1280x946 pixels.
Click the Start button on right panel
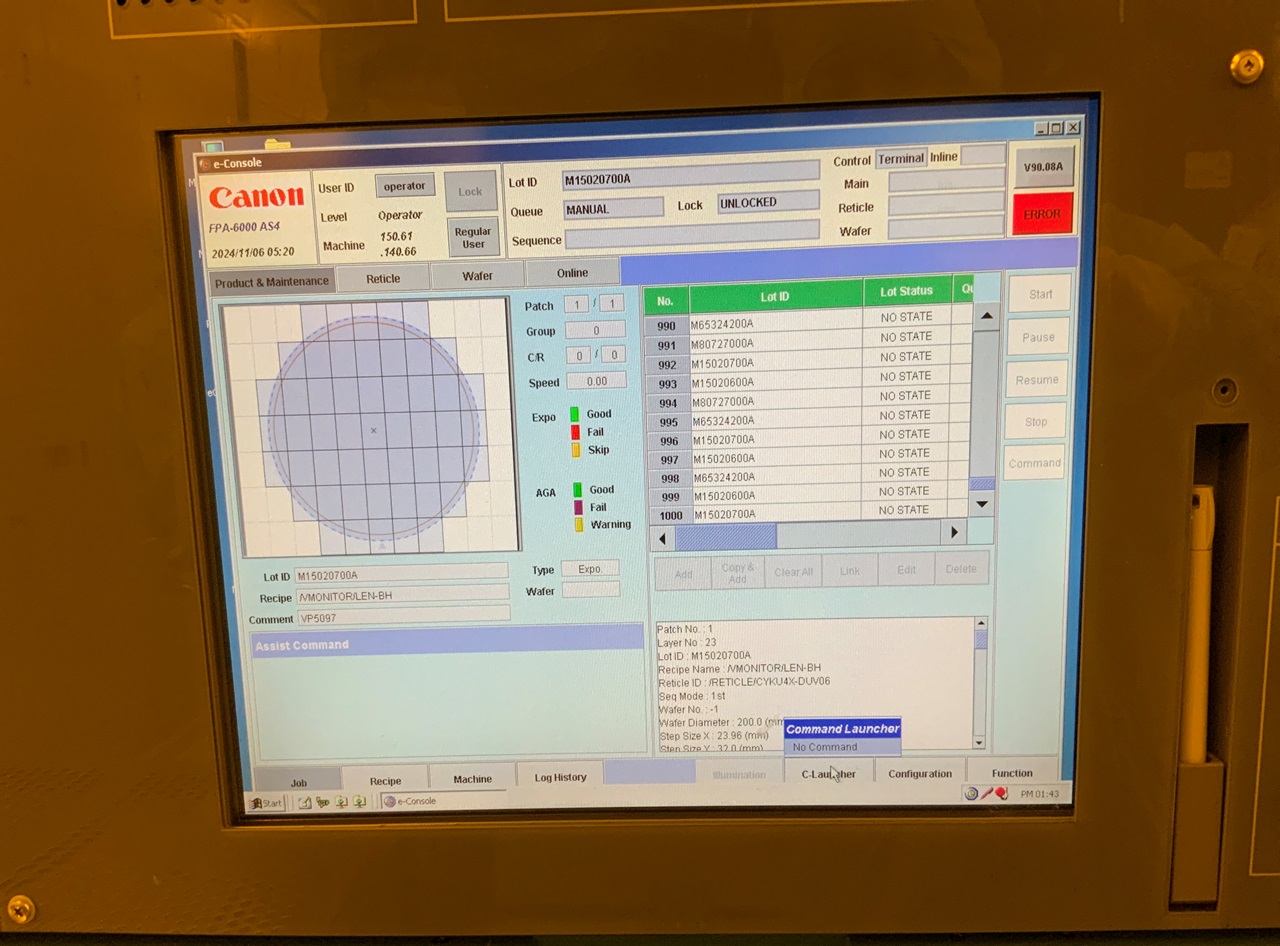[x=1040, y=294]
